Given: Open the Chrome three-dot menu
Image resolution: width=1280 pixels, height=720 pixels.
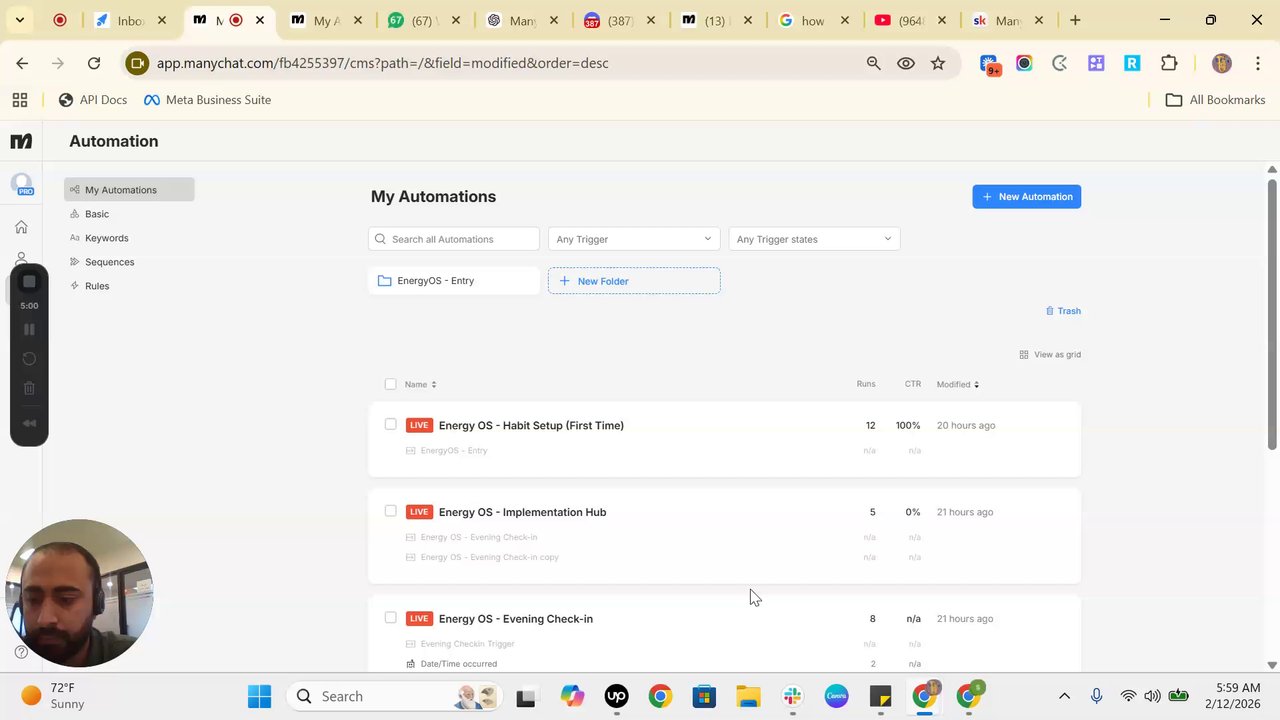Looking at the screenshot, I should (x=1257, y=63).
